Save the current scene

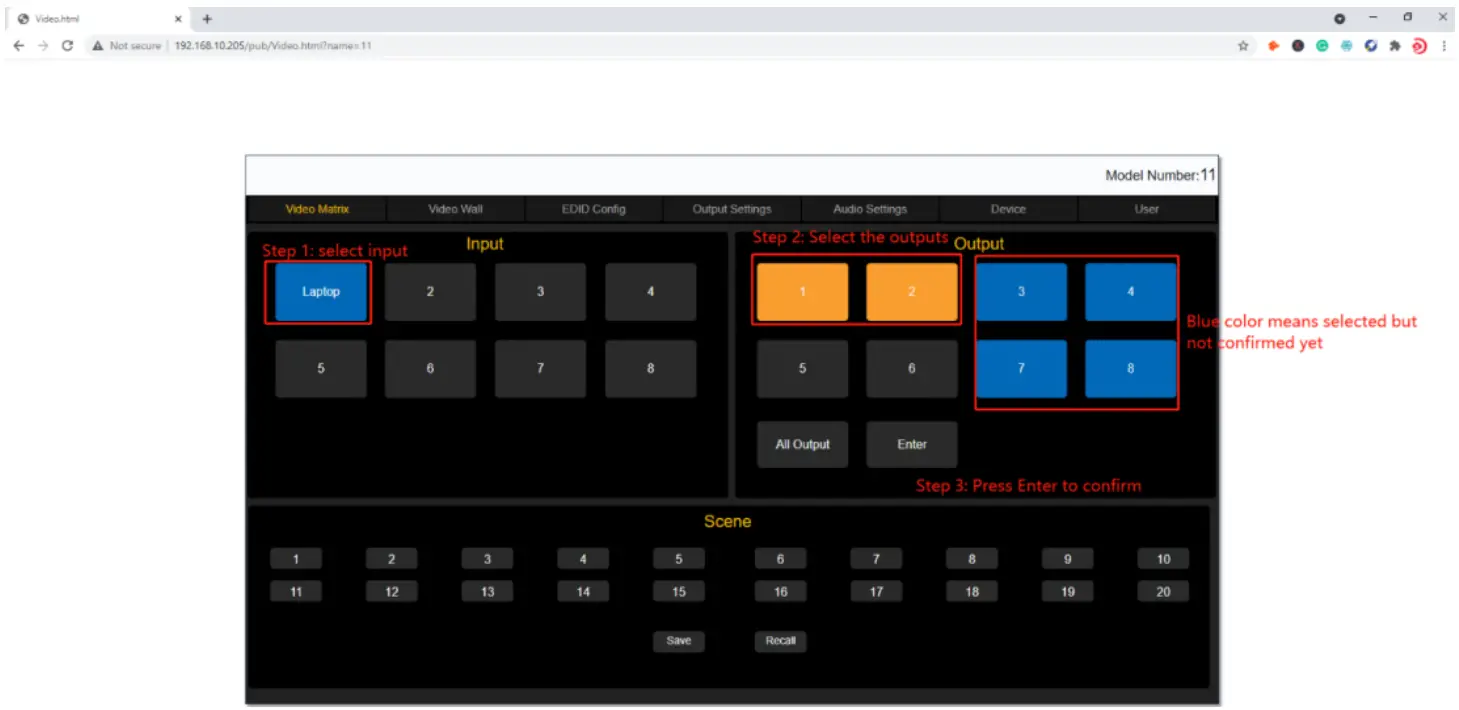point(679,641)
